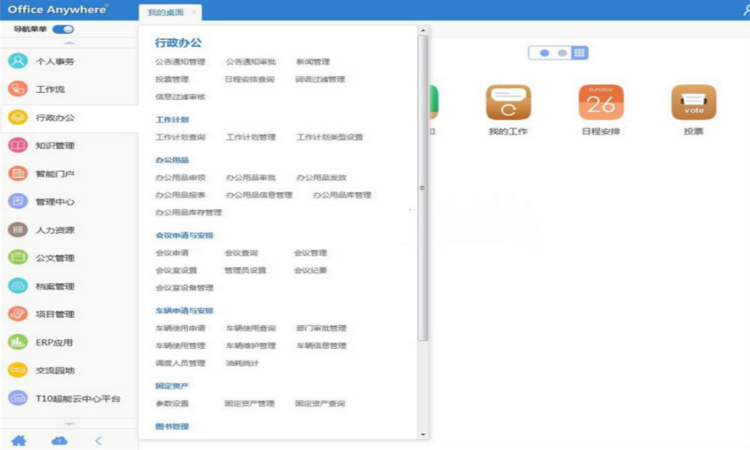Click the popup scrollbar down arrow
This screenshot has height=450, width=750.
(x=423, y=434)
